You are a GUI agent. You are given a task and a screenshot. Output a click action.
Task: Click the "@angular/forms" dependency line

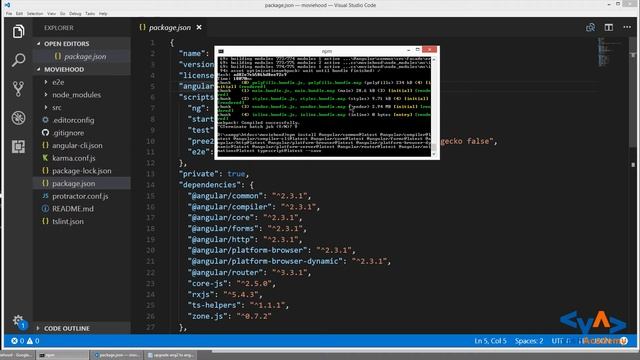247,229
